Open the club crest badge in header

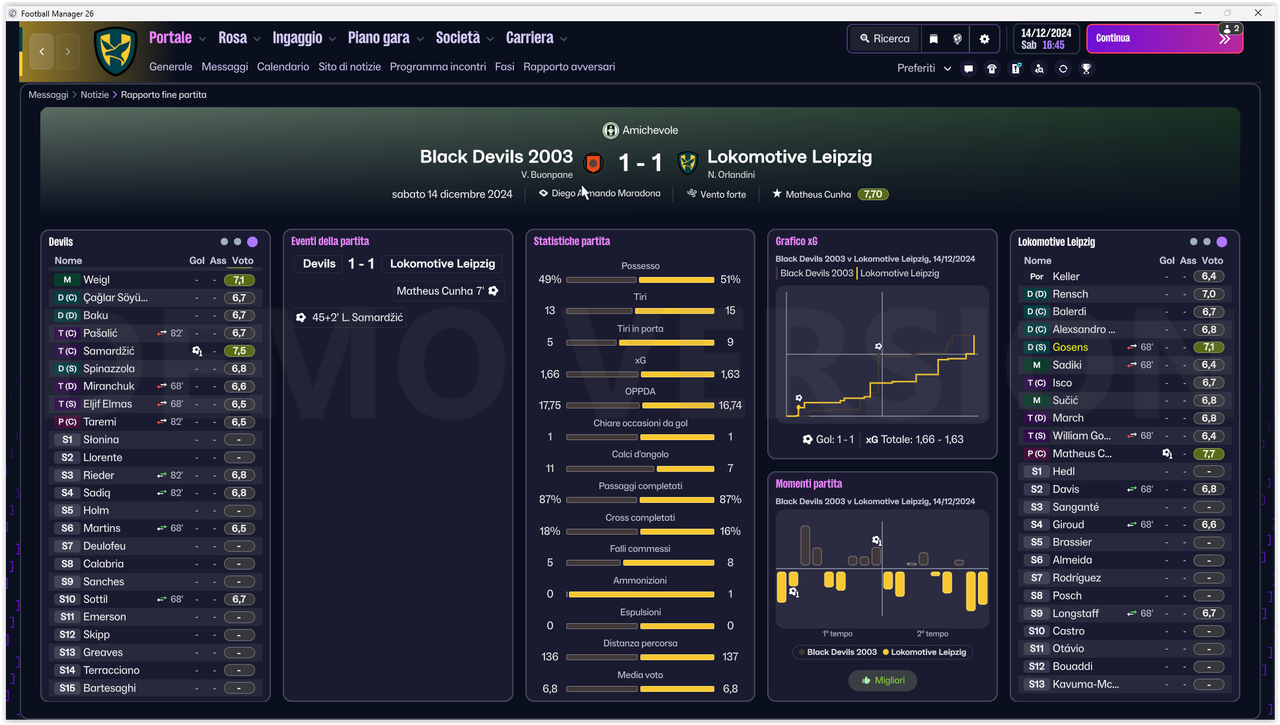(x=116, y=52)
